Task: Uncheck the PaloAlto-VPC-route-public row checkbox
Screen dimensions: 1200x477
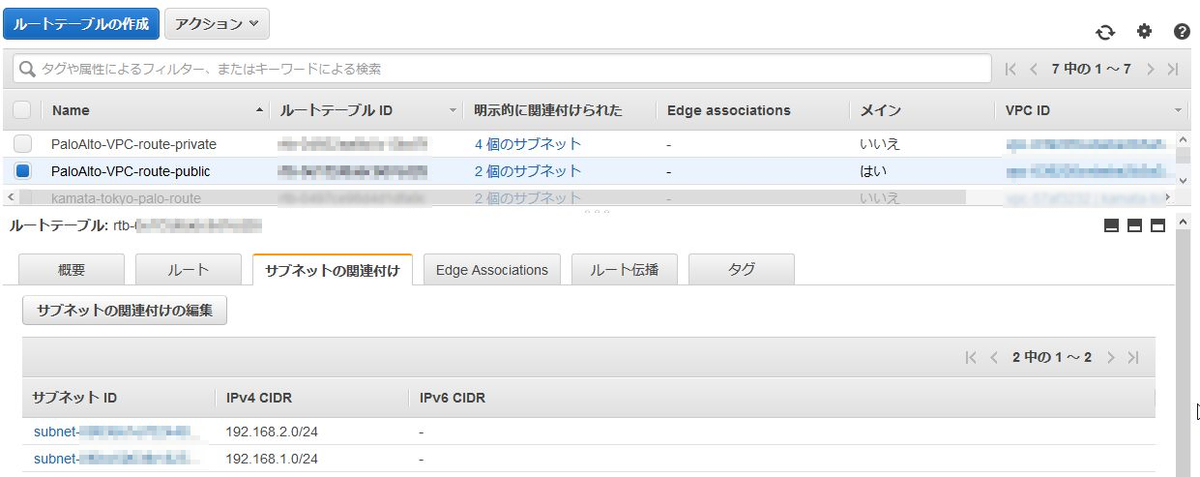Action: [x=22, y=171]
